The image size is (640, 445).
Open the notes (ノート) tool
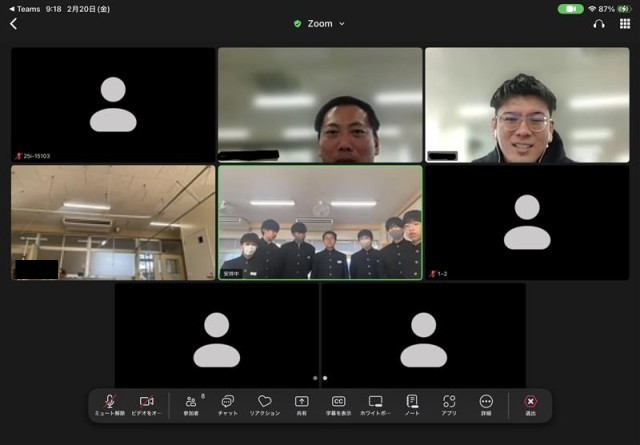point(412,404)
